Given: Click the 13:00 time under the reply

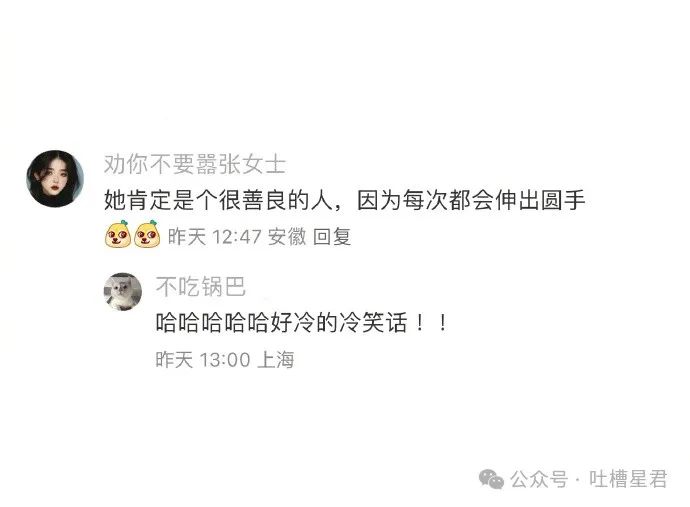Looking at the screenshot, I should (225, 360).
